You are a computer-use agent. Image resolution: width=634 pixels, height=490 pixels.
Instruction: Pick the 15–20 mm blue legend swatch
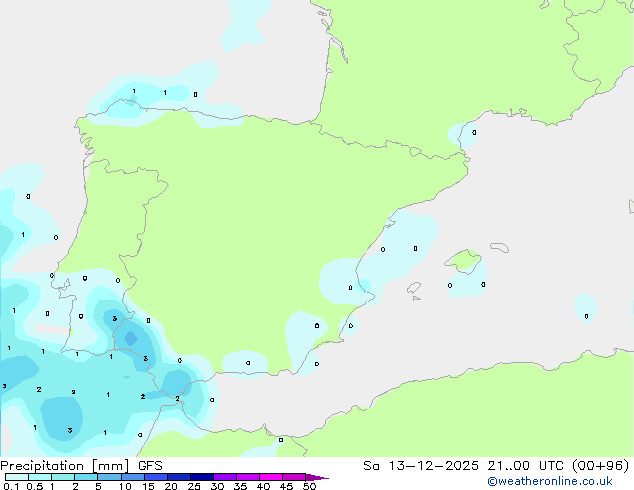click(x=155, y=477)
